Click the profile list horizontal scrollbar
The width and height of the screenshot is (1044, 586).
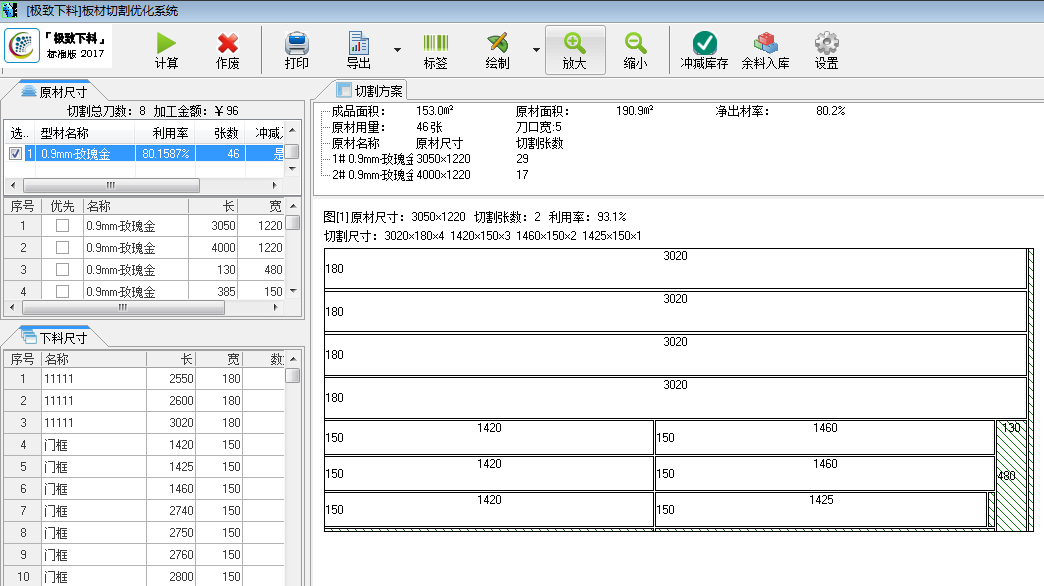110,186
